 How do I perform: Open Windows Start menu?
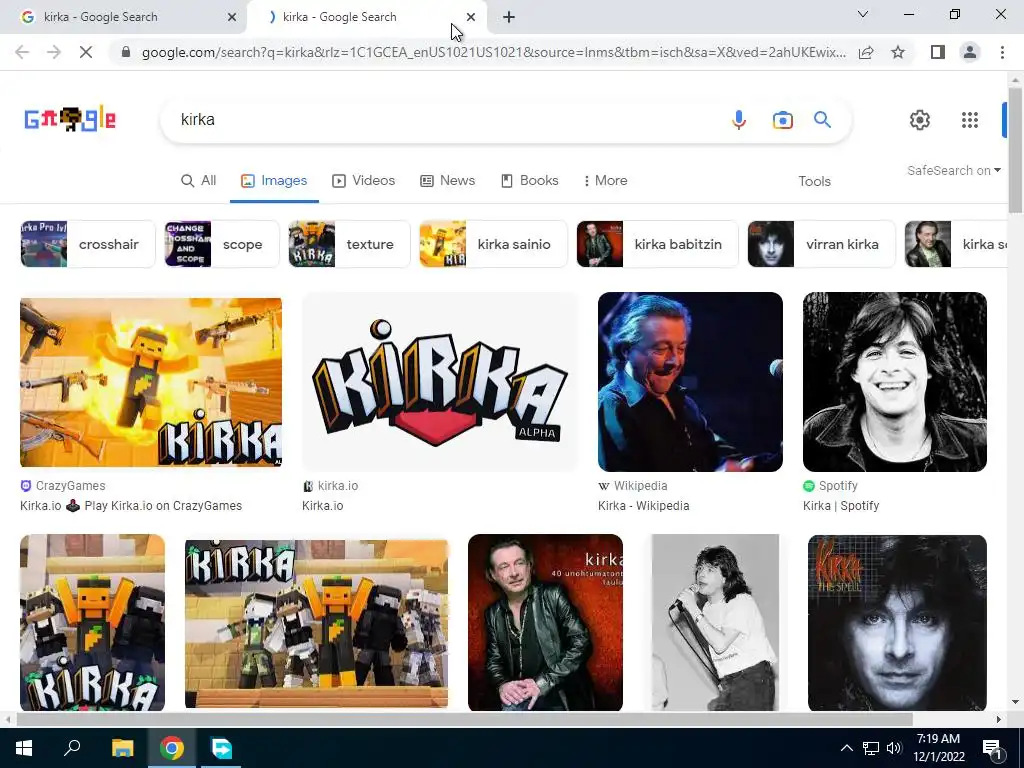pos(24,748)
